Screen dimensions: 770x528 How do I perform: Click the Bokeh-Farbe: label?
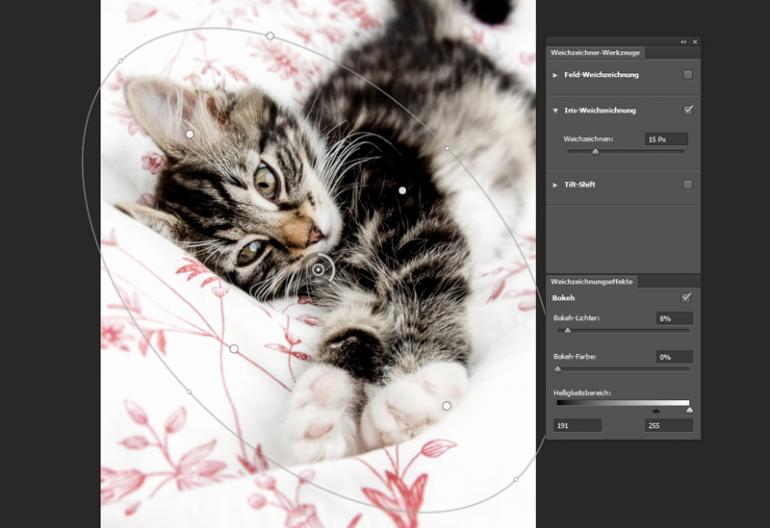click(575, 357)
